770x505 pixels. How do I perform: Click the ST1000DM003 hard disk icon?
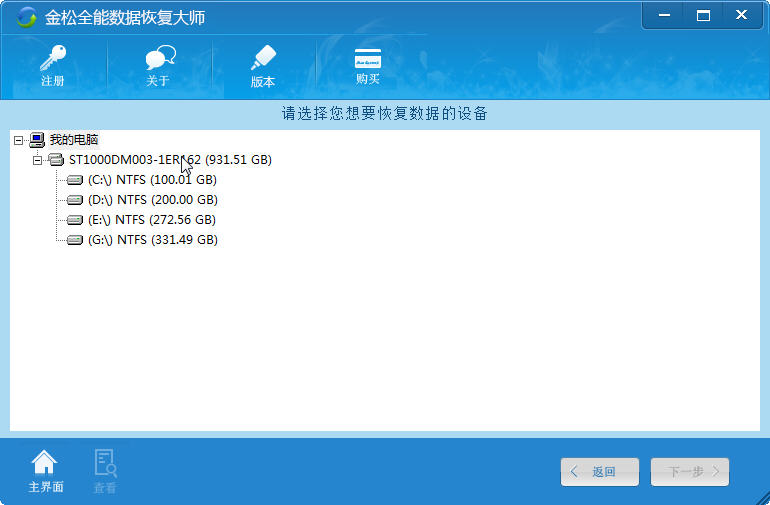tap(56, 160)
